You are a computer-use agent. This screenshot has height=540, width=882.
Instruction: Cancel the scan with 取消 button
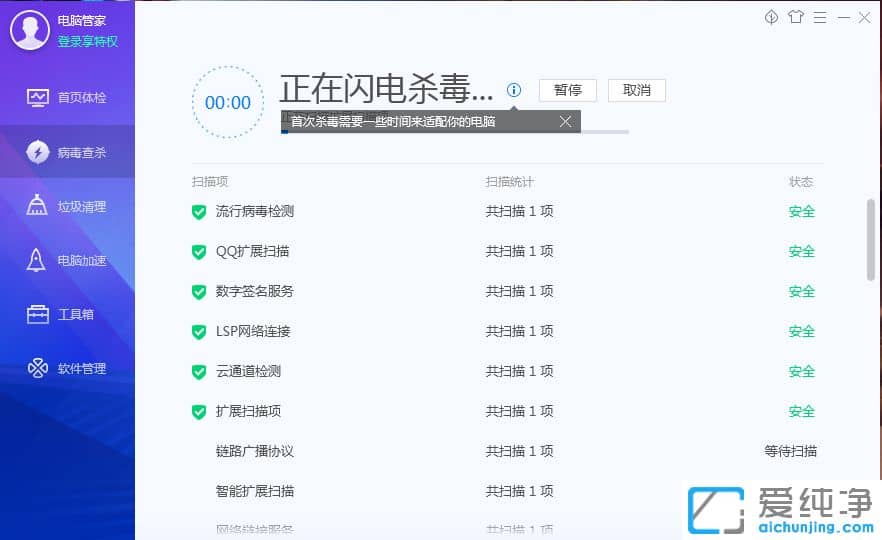[637, 91]
